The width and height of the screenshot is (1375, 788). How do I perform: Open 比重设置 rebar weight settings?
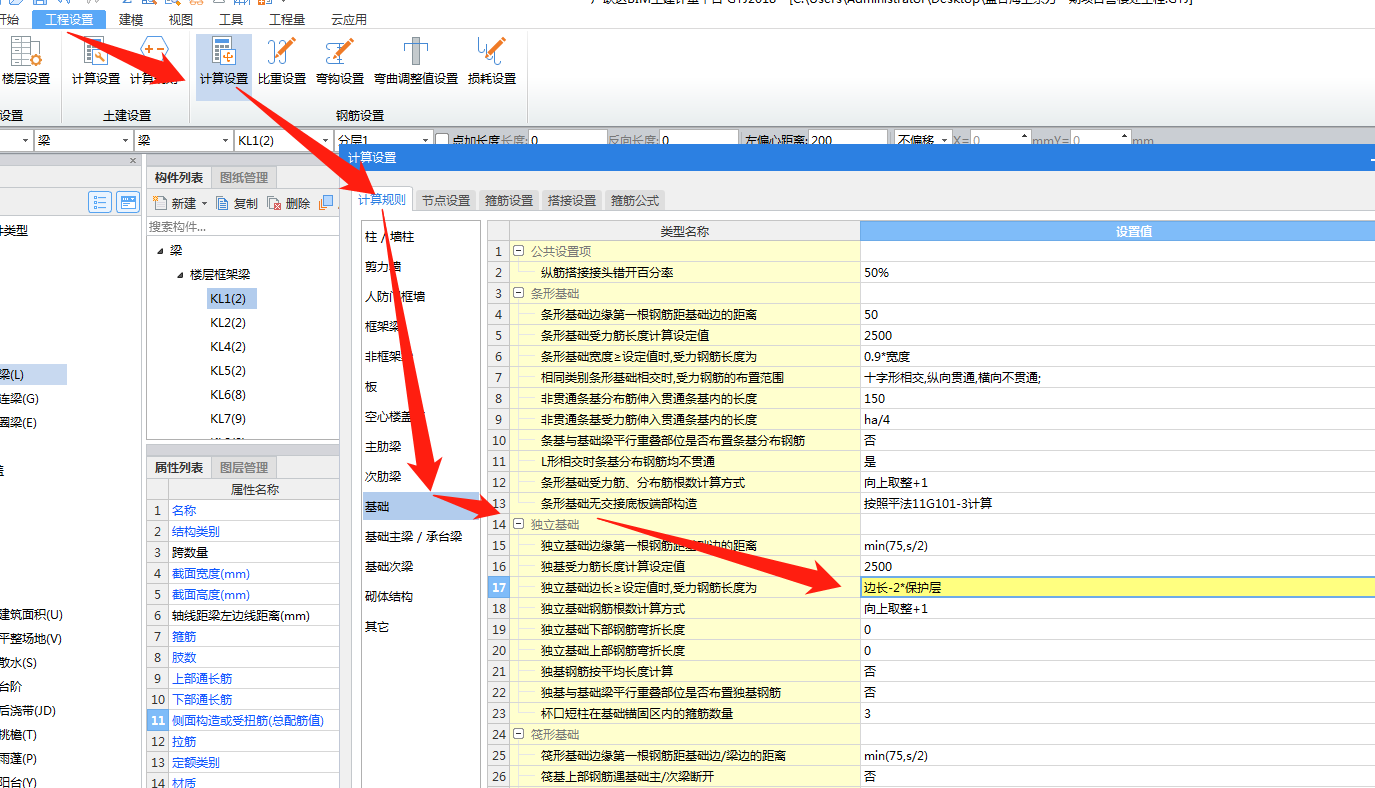(x=282, y=60)
